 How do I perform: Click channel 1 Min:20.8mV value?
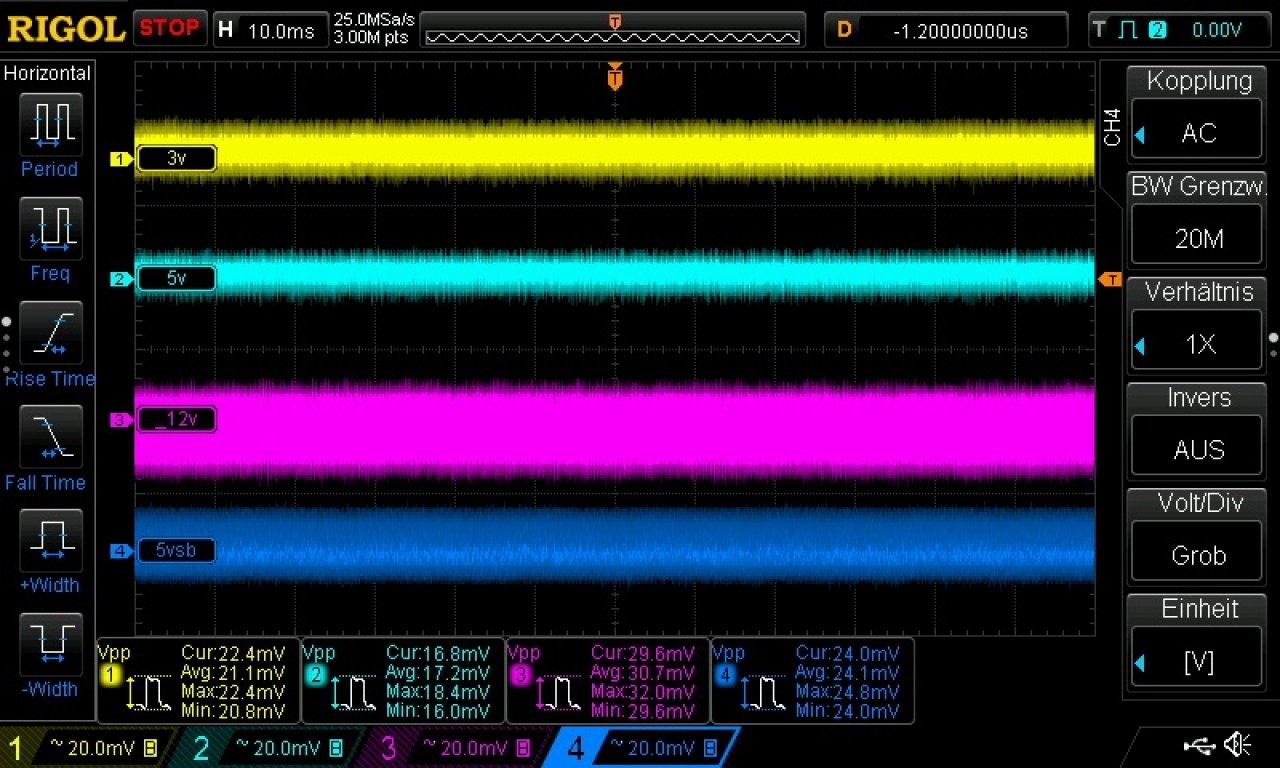pos(233,712)
